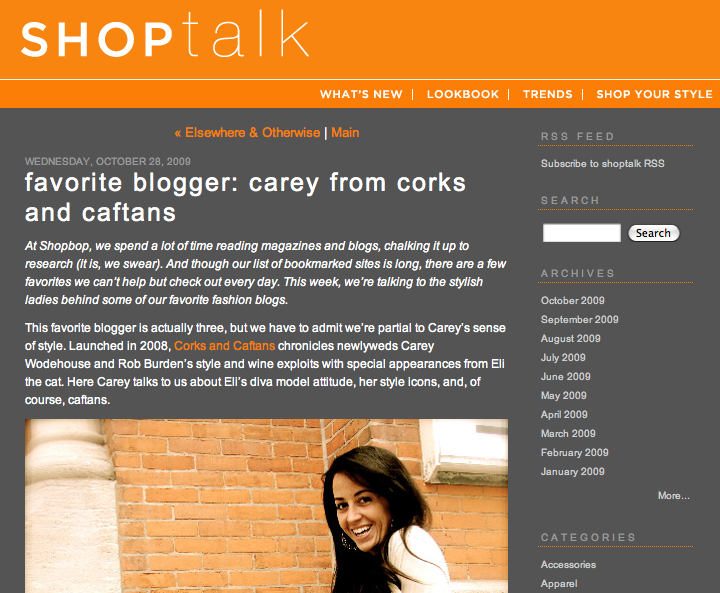
Task: Follow the Corks and Caftans link
Action: point(225,346)
